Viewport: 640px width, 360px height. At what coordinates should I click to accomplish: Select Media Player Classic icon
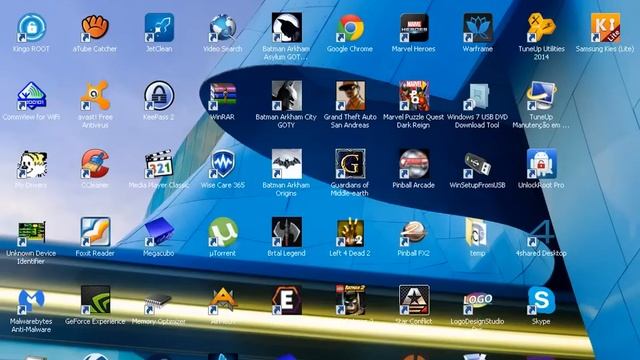click(159, 164)
